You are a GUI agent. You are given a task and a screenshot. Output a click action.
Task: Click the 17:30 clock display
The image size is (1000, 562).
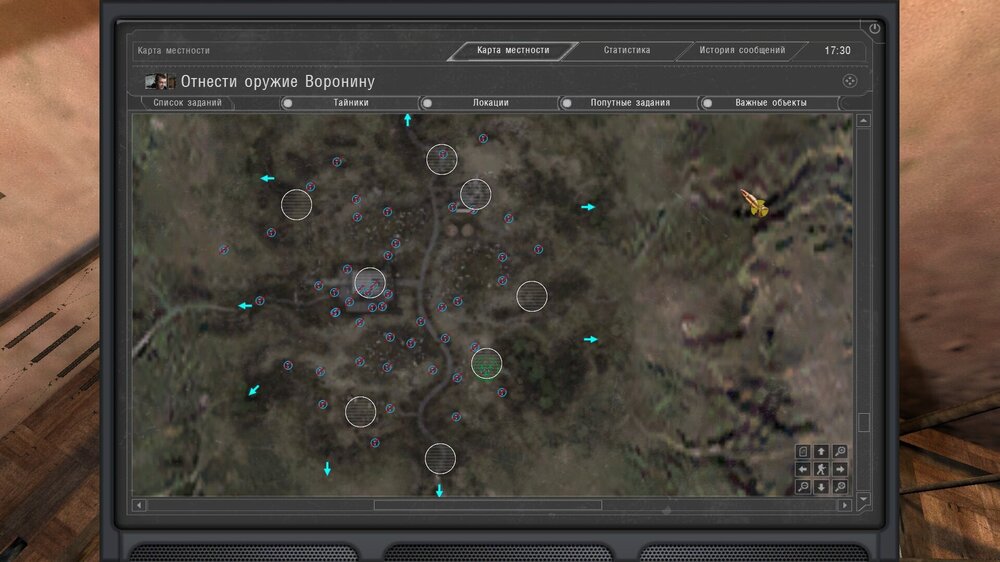[837, 50]
